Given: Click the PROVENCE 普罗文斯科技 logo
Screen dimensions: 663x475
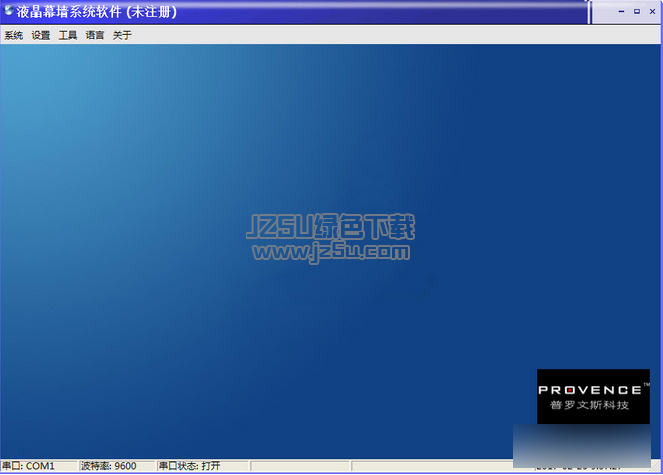Looking at the screenshot, I should click(x=593, y=396).
